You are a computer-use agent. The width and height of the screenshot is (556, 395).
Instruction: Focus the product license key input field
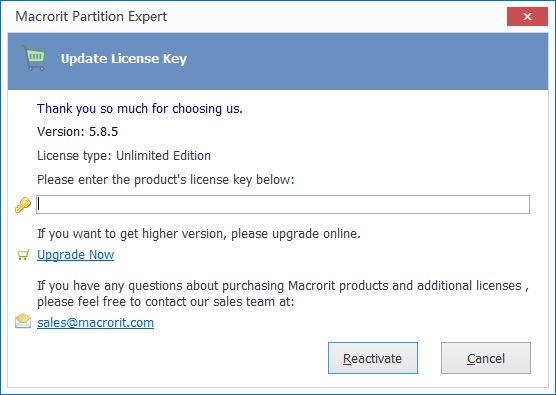coord(283,205)
